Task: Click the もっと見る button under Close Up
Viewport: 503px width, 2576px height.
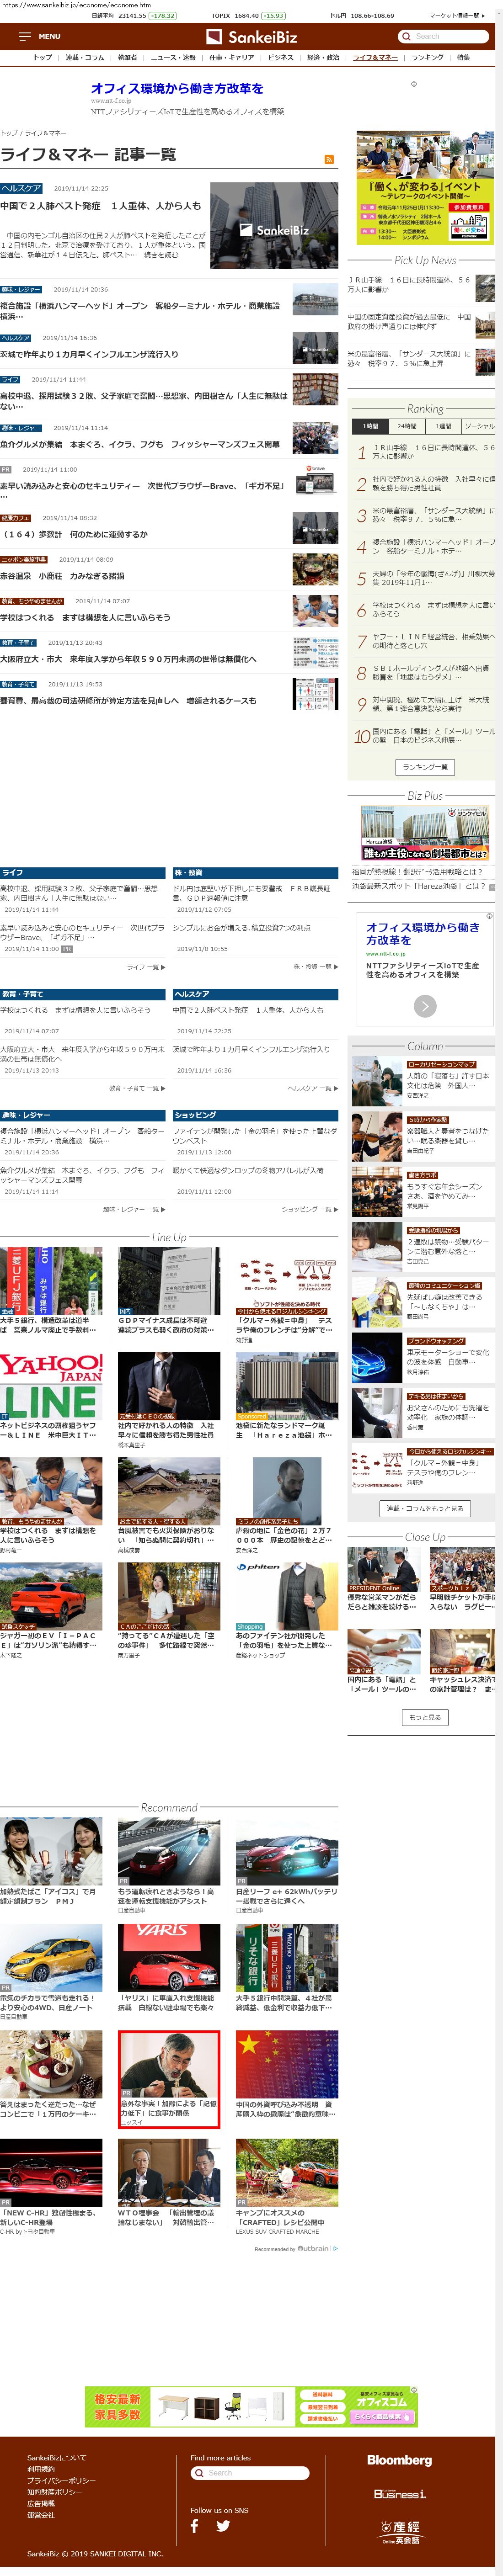Action: click(x=425, y=1717)
